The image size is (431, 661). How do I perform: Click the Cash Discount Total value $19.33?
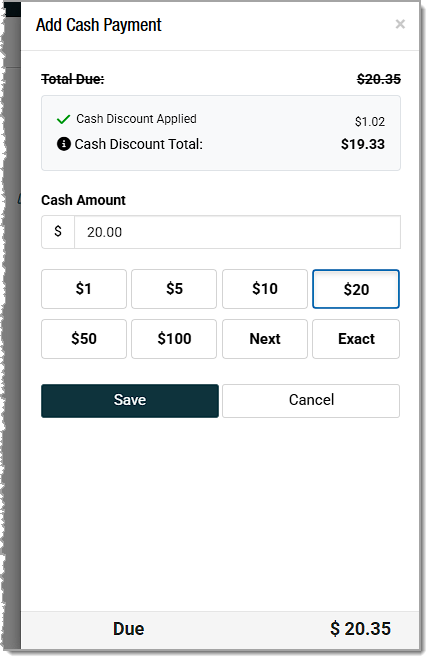pyautogui.click(x=363, y=144)
